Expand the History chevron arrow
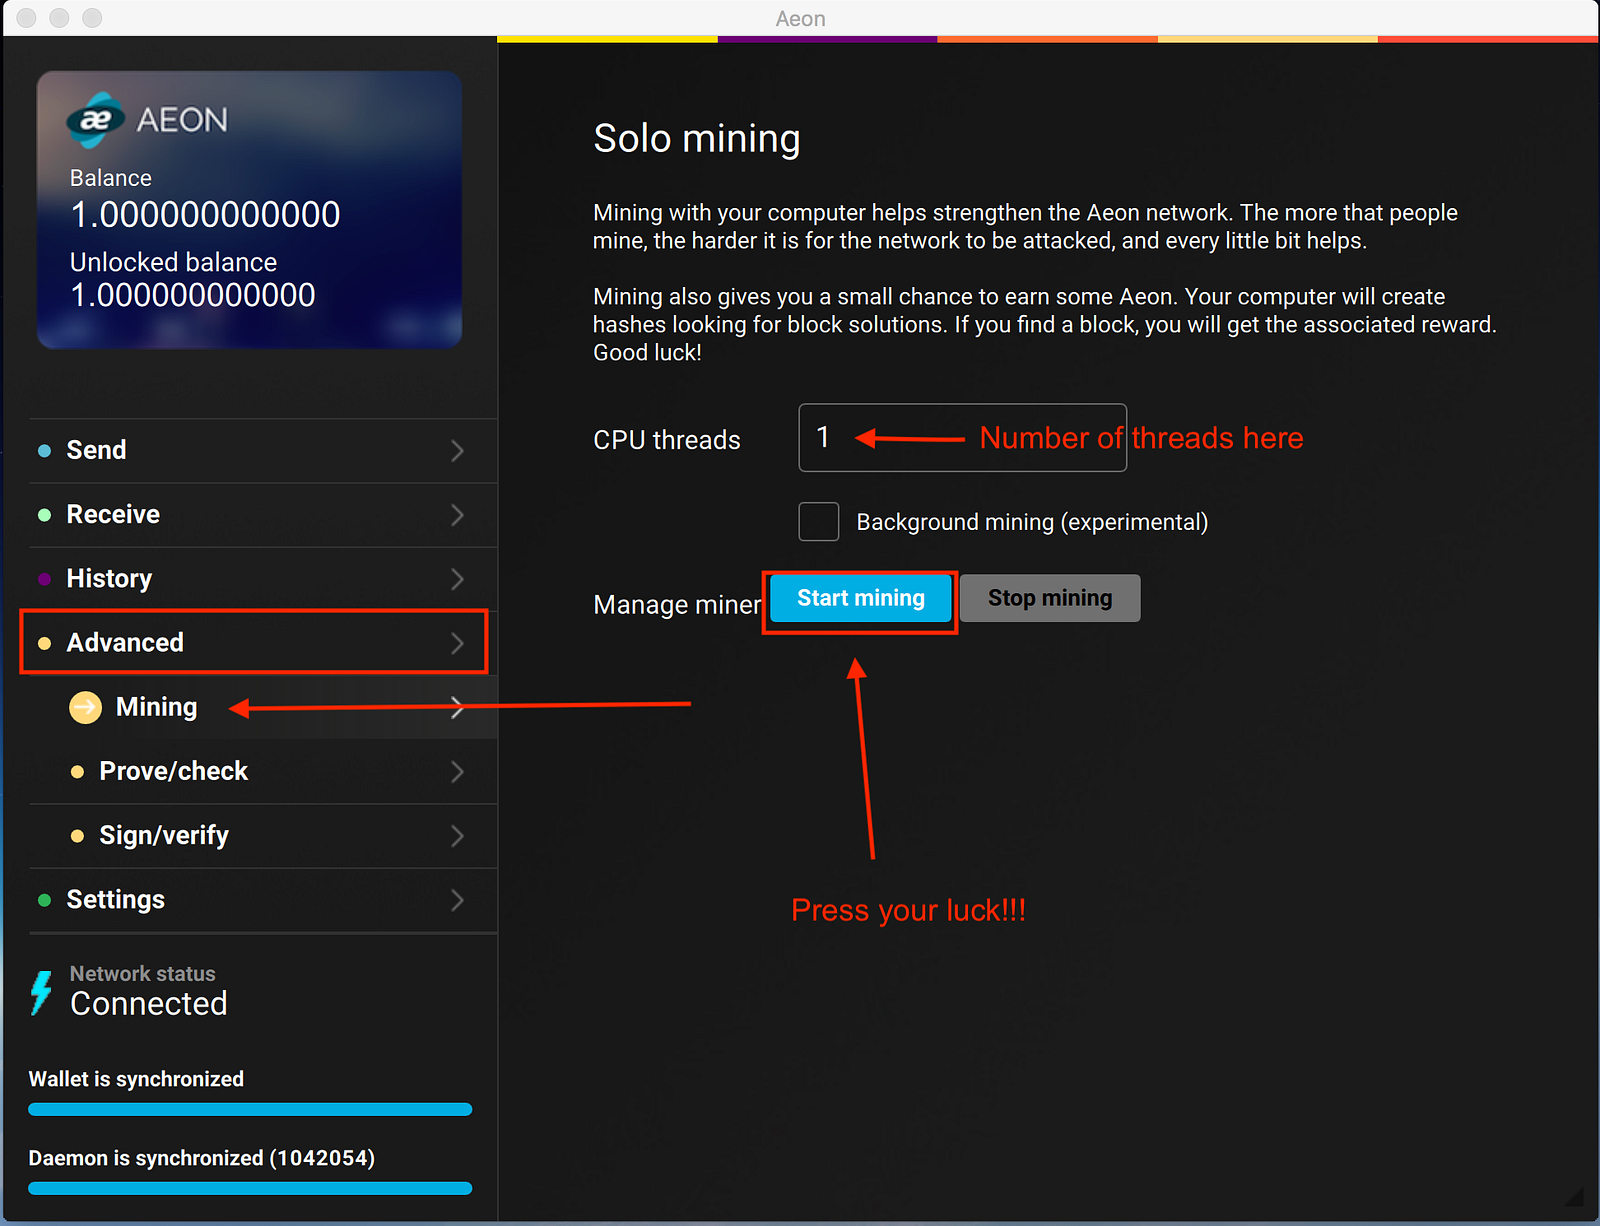 [x=457, y=579]
